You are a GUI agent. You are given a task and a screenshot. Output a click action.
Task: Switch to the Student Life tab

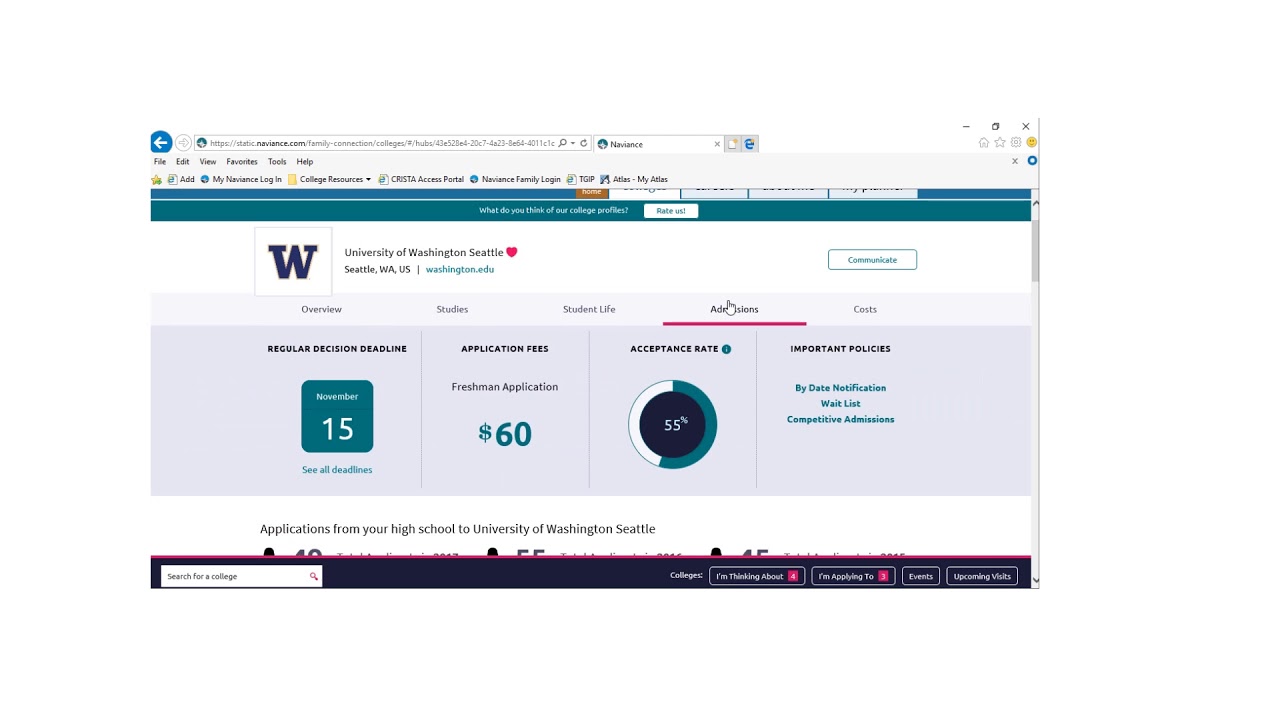[589, 309]
